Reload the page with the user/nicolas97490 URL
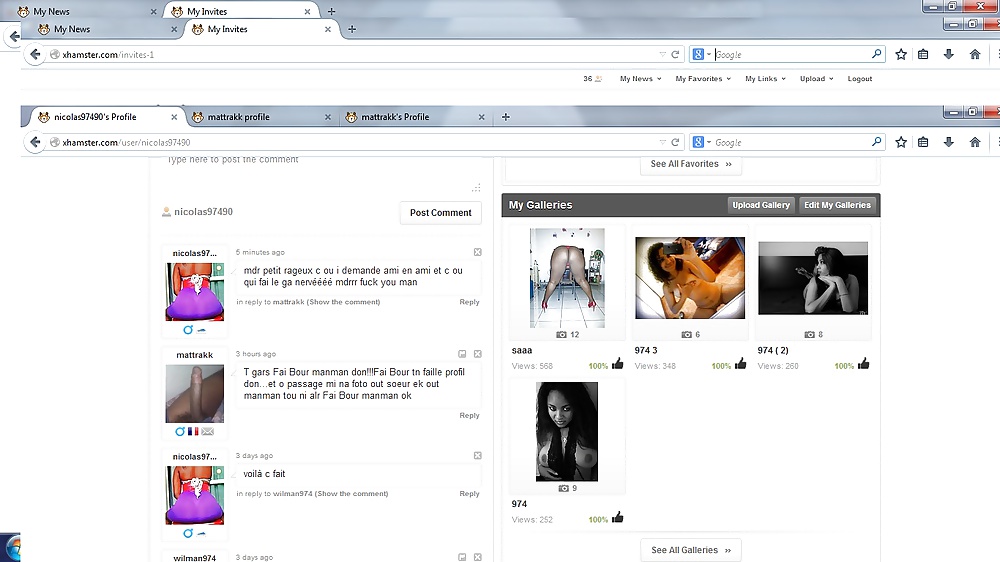 [x=676, y=143]
